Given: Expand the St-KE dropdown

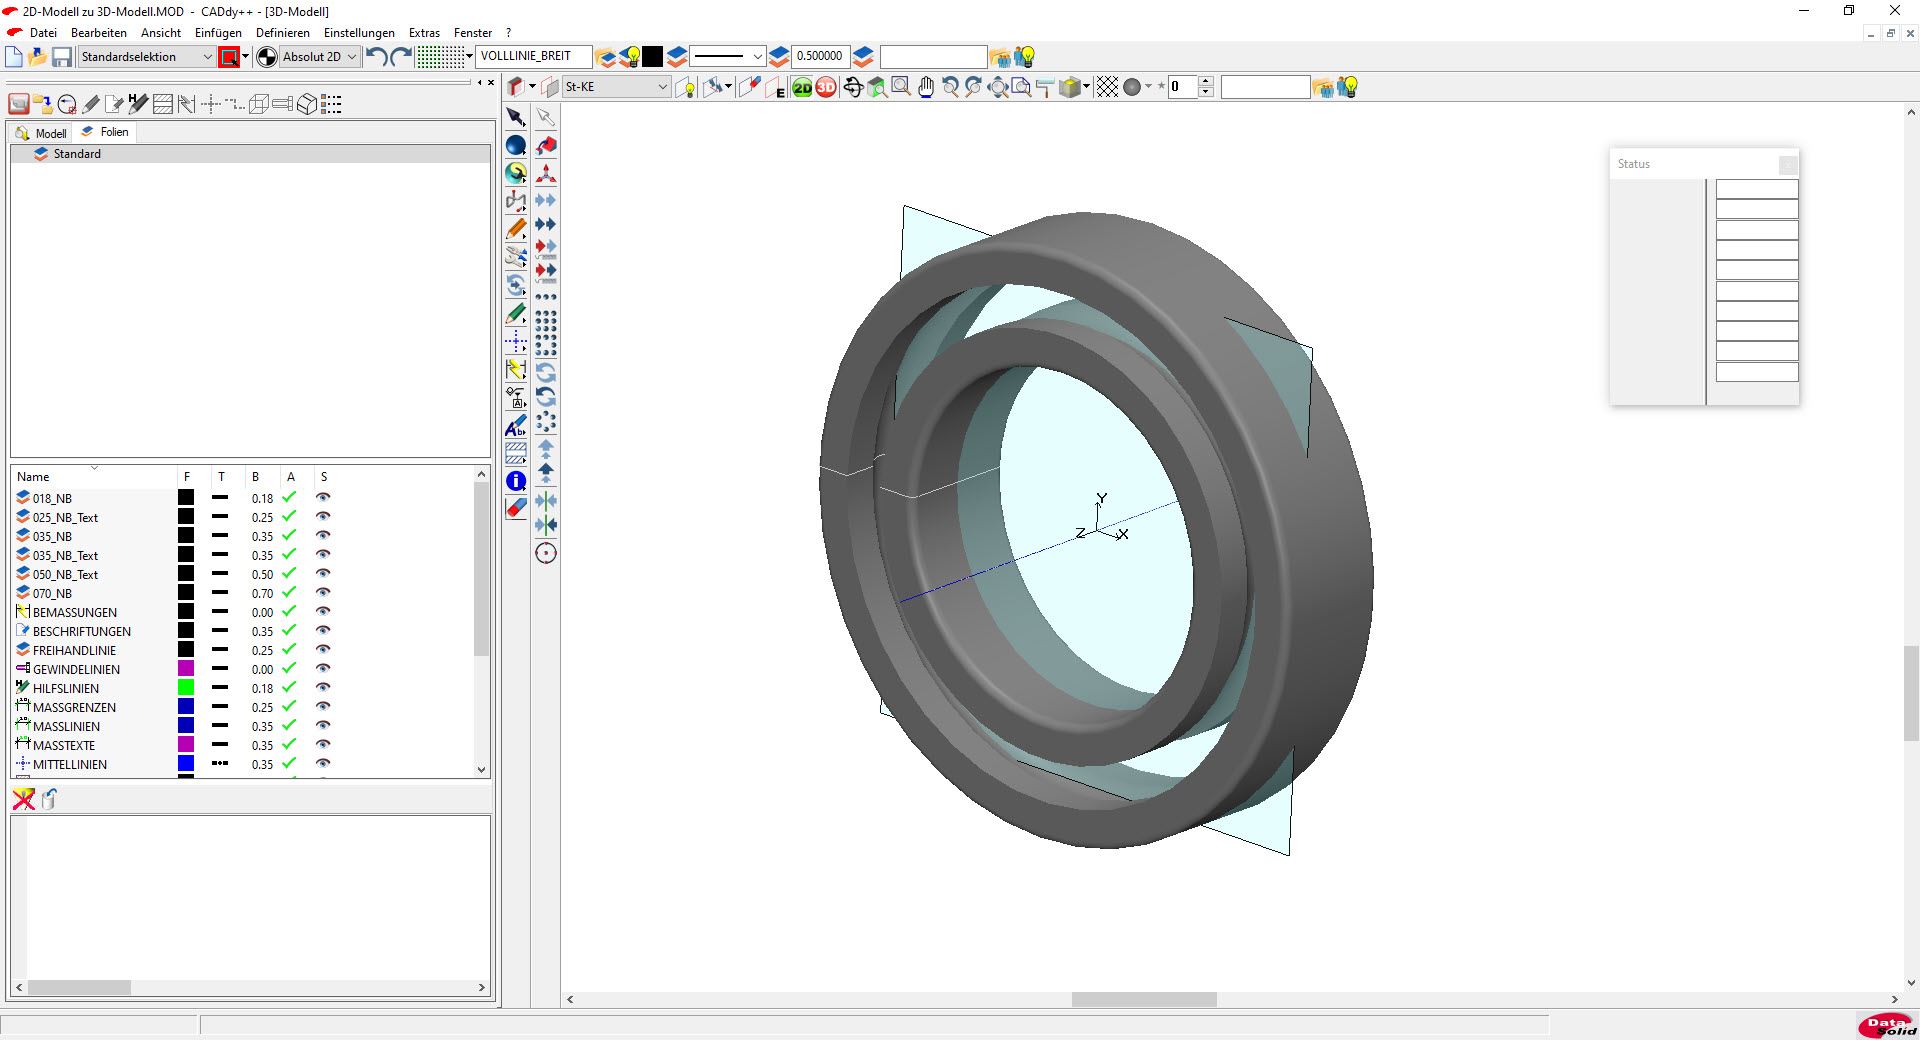Looking at the screenshot, I should tap(662, 87).
